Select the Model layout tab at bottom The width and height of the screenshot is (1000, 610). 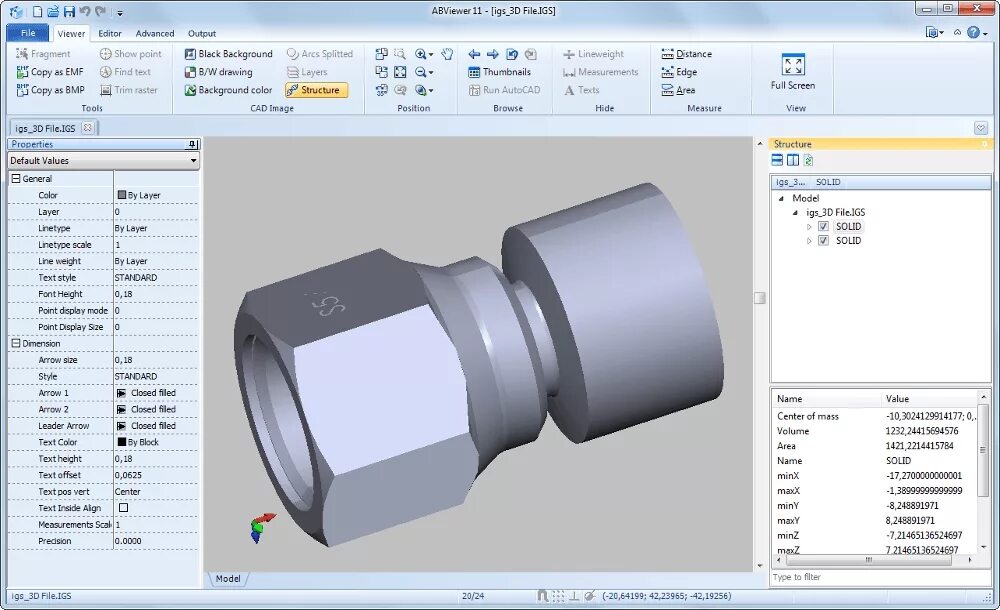pos(228,579)
